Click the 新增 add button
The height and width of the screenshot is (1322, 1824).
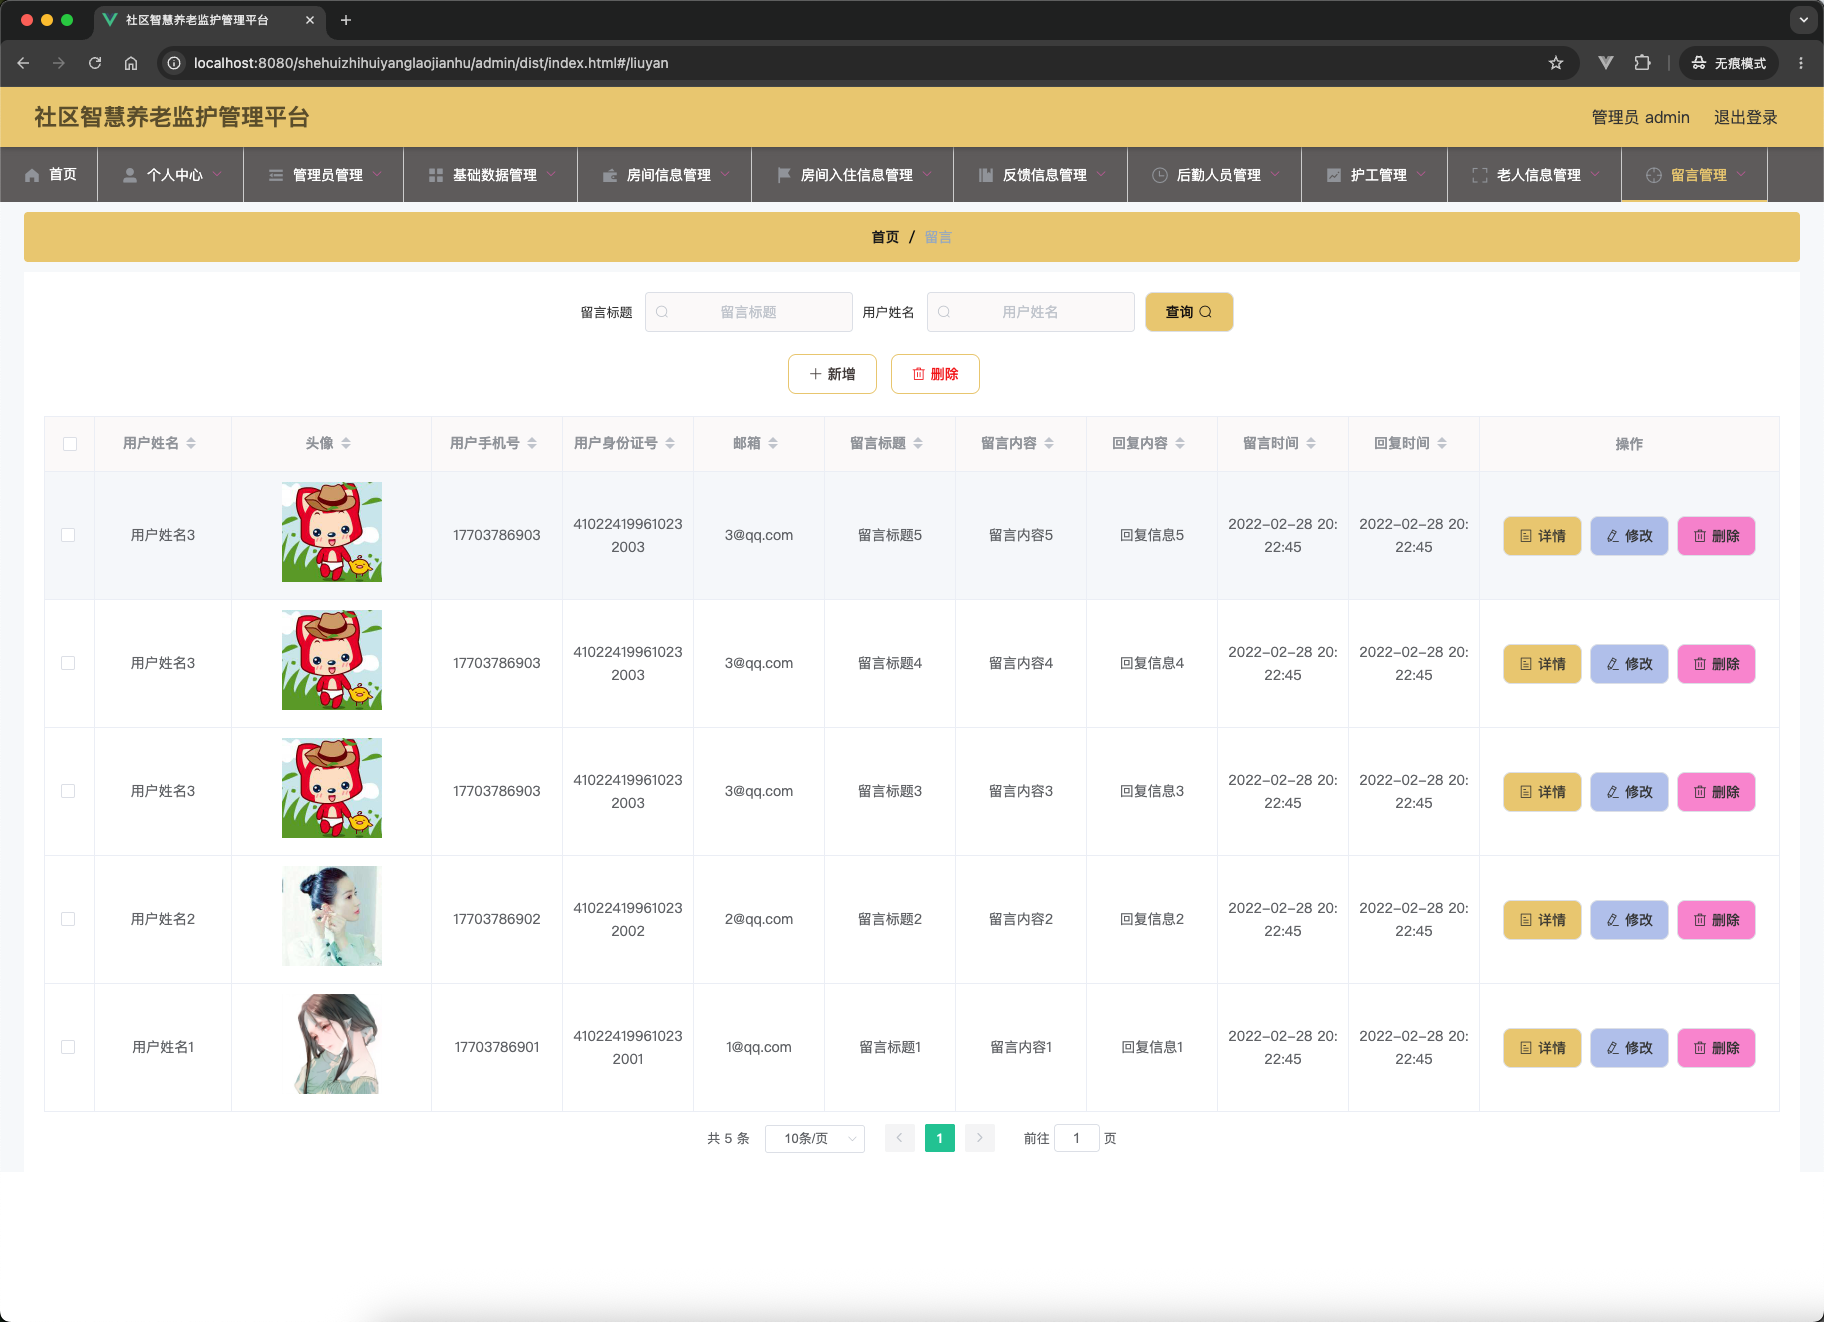tap(832, 374)
